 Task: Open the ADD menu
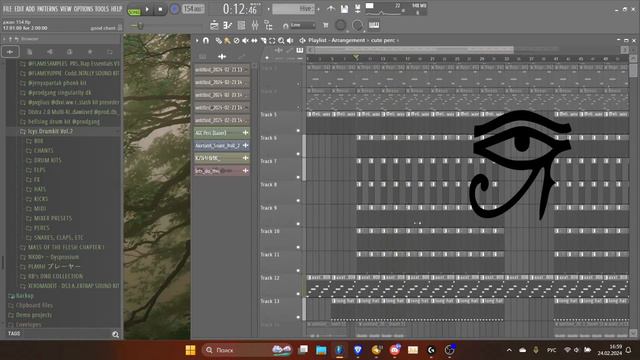pos(30,9)
